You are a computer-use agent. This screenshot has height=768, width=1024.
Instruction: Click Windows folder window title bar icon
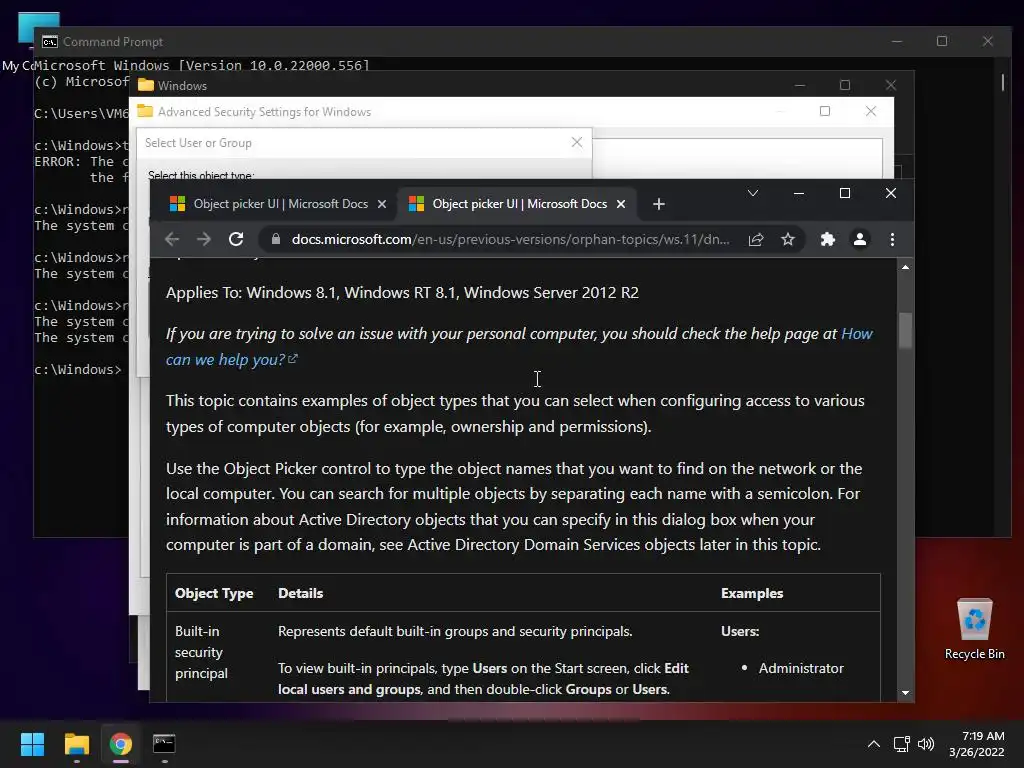pyautogui.click(x=146, y=86)
